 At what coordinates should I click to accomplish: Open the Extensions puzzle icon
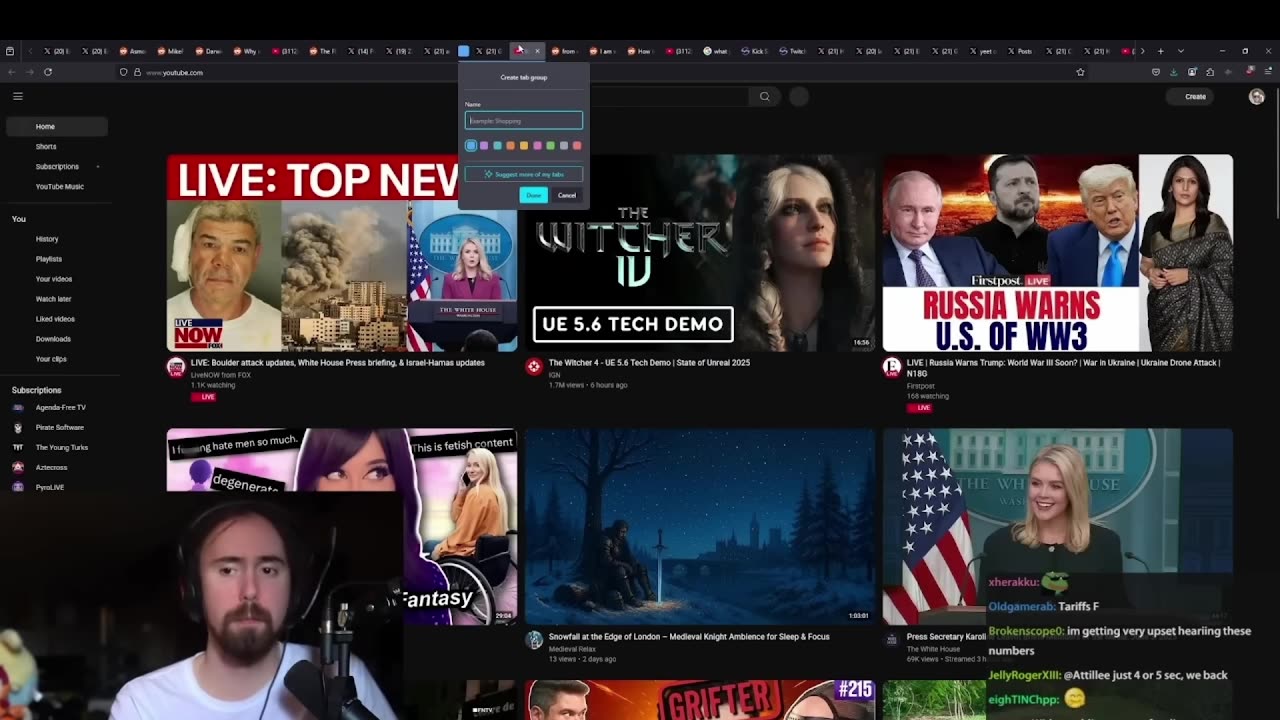point(1210,72)
